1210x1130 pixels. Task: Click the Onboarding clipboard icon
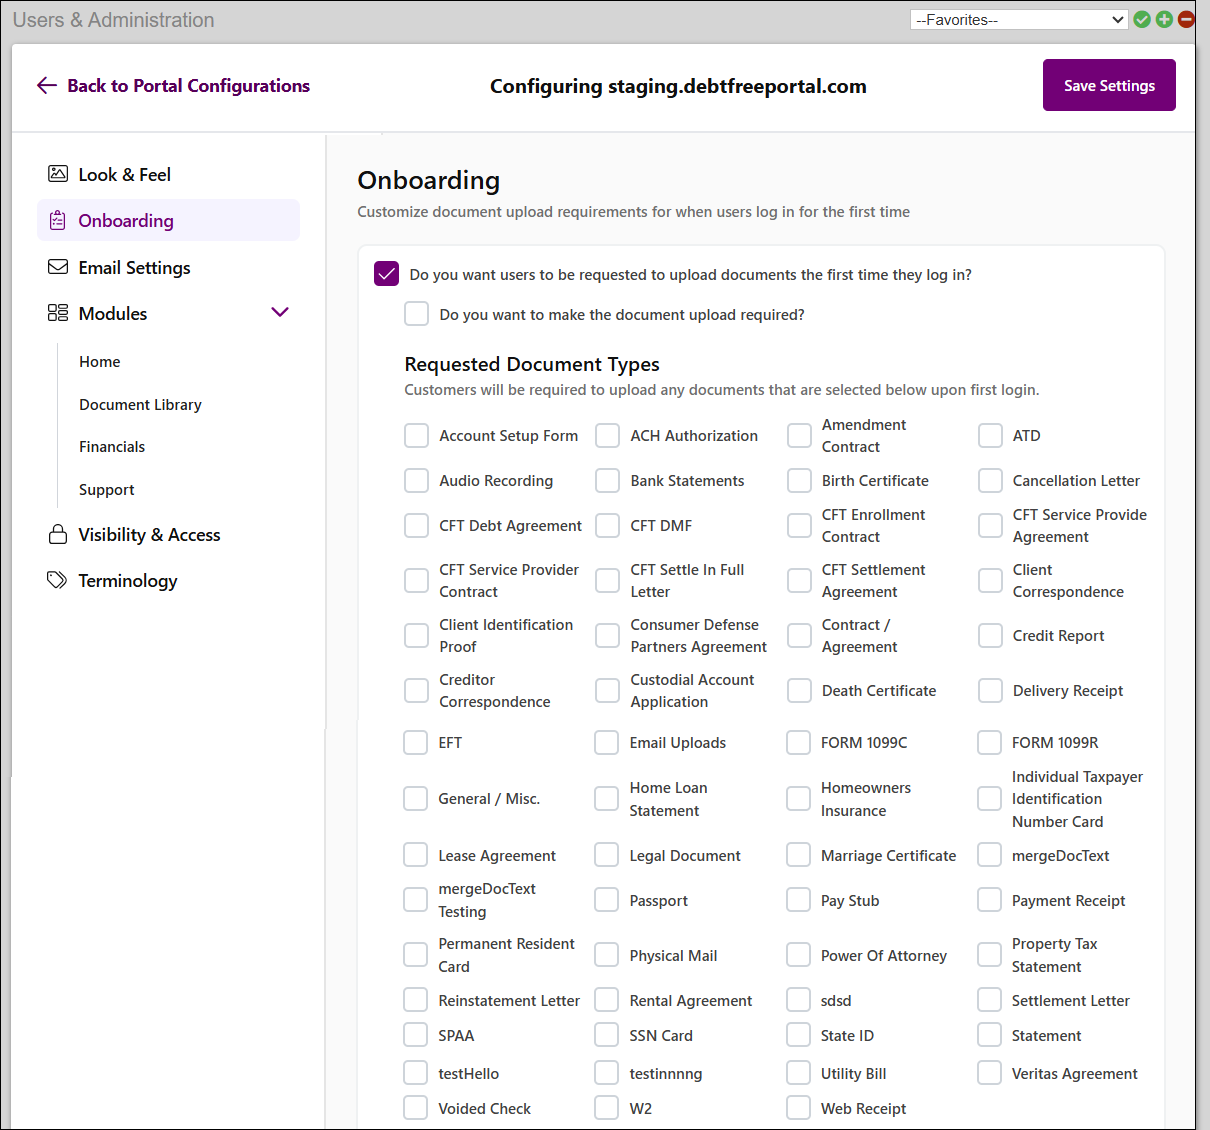pos(58,220)
